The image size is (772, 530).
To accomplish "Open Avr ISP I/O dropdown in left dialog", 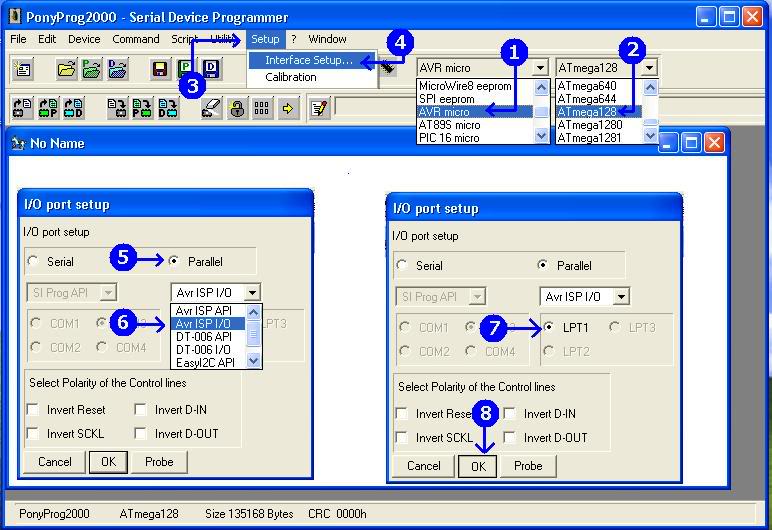I will click(252, 293).
